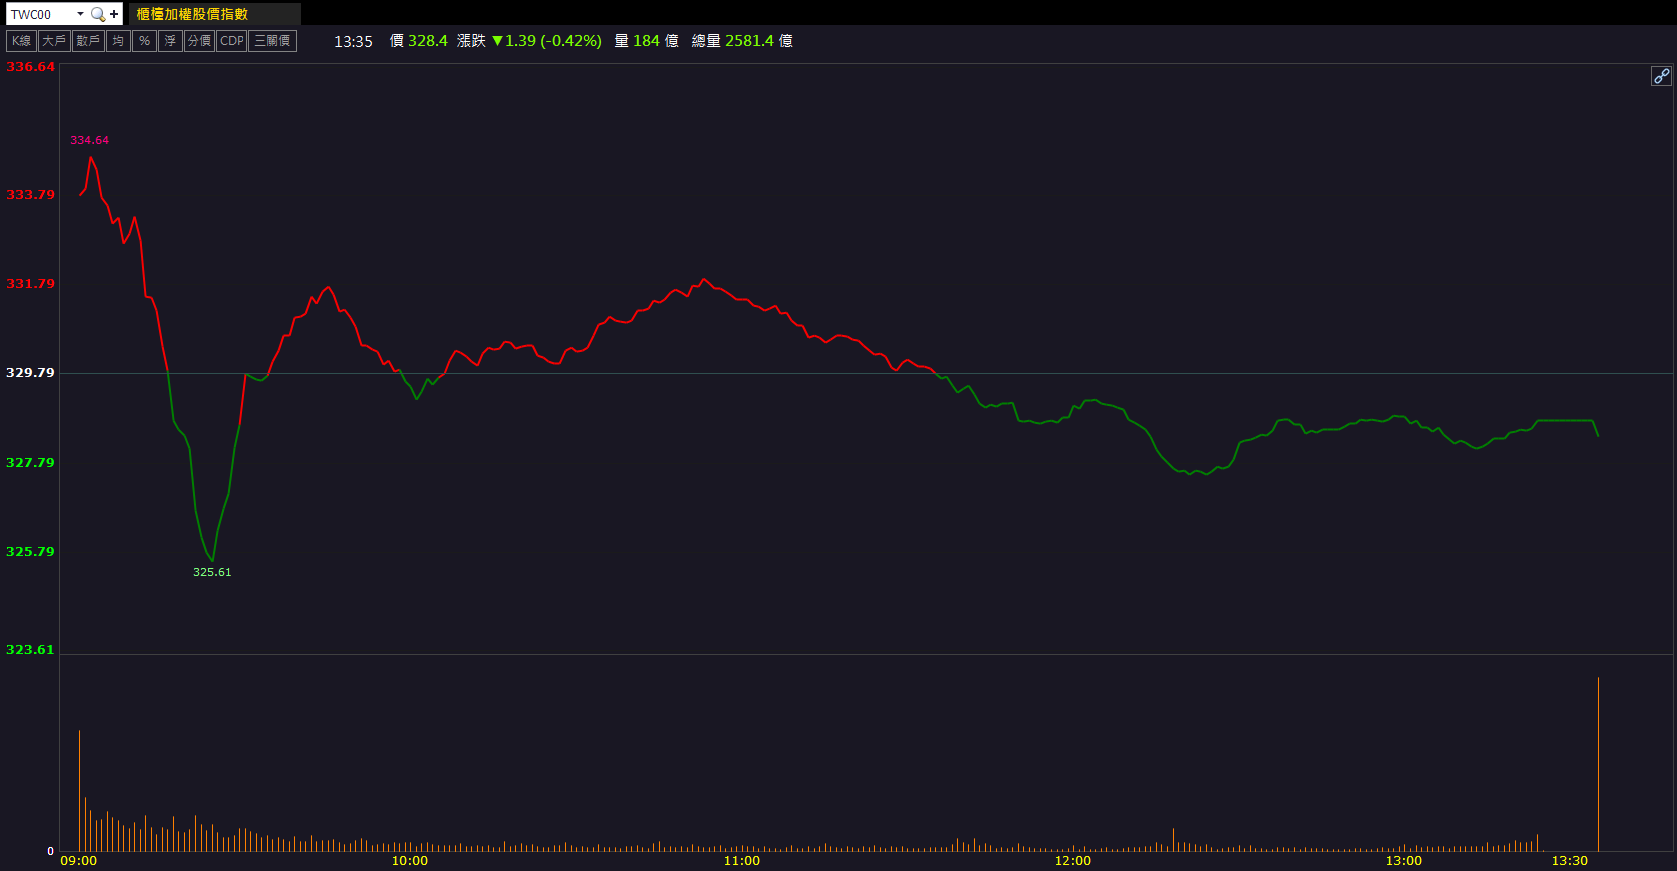Viewport: 1677px width, 871px height.
Task: Toggle the 大戶 indicator button
Action: (x=54, y=41)
